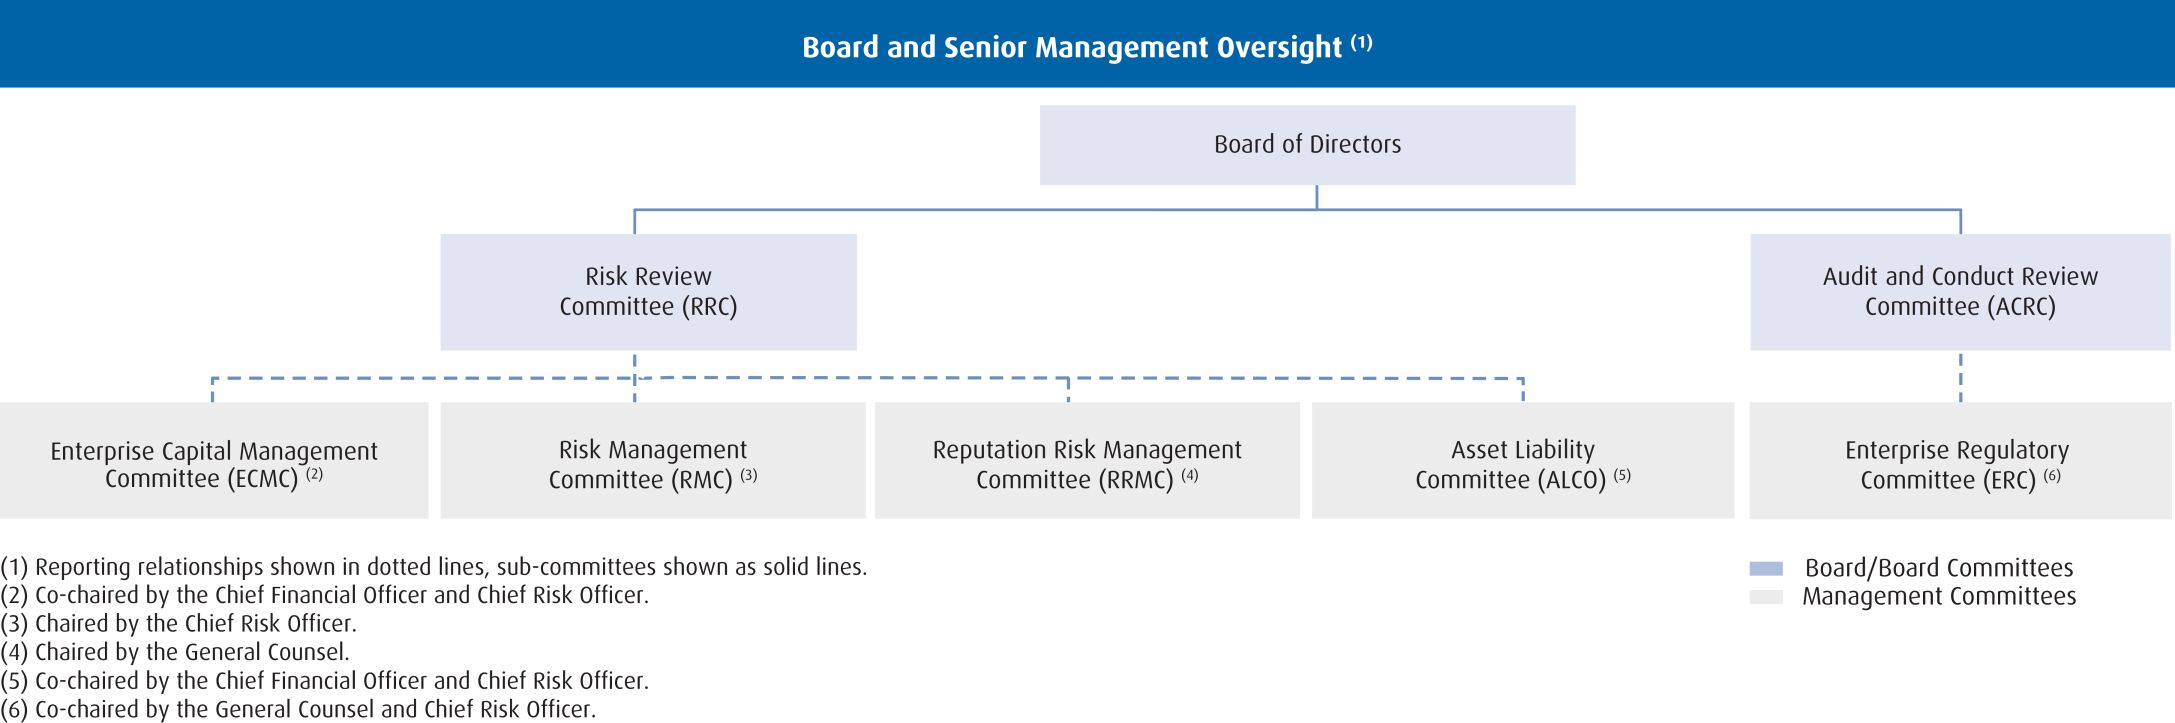
Task: Click the Risk Management Committee (RMC) box
Action: tap(652, 462)
